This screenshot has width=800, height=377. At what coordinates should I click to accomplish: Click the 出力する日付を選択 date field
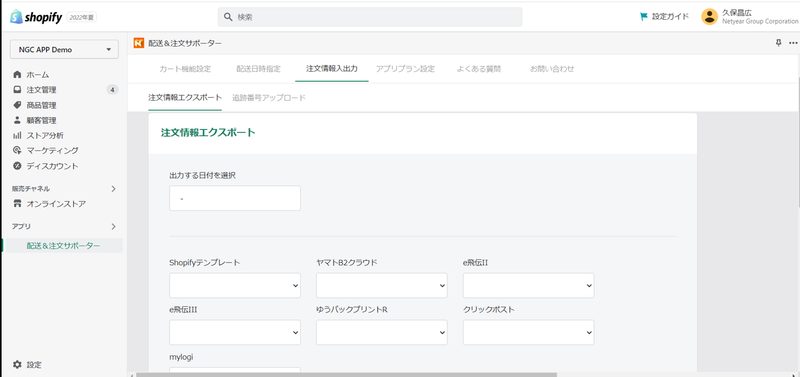coord(235,198)
